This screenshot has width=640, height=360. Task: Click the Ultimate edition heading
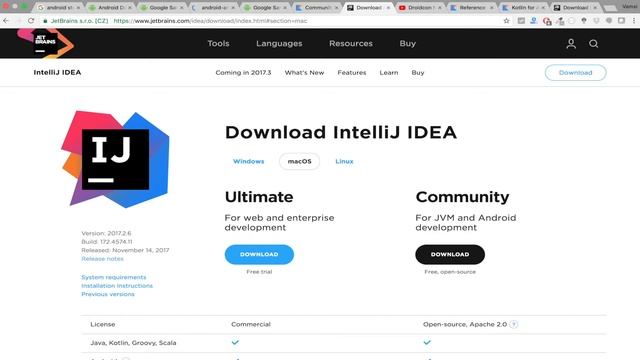point(259,197)
